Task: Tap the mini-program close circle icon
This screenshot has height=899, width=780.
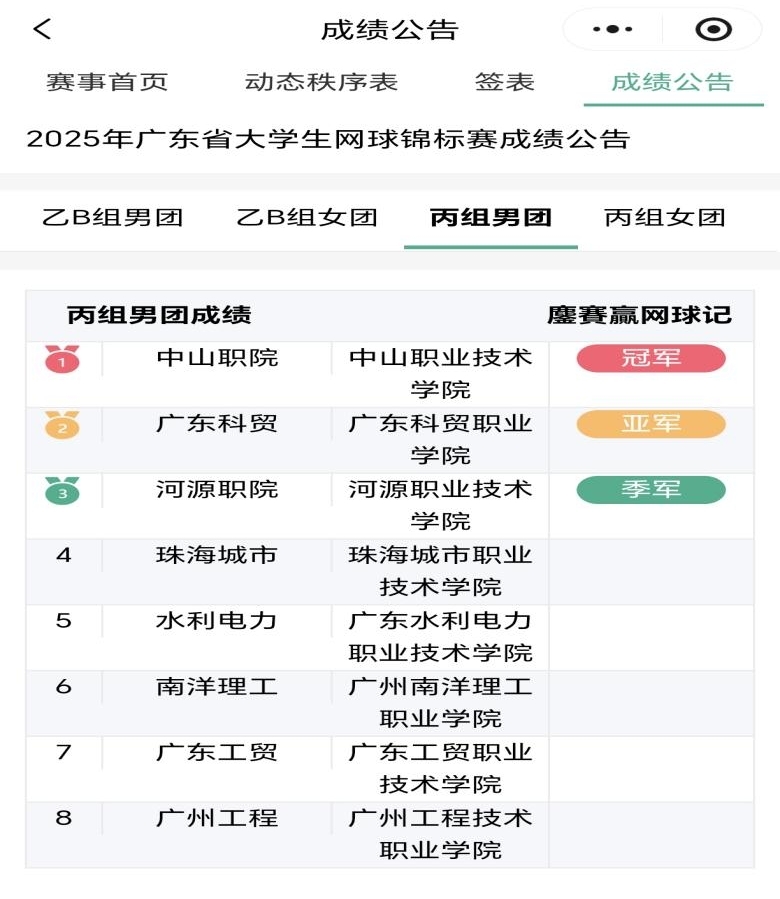Action: (713, 30)
